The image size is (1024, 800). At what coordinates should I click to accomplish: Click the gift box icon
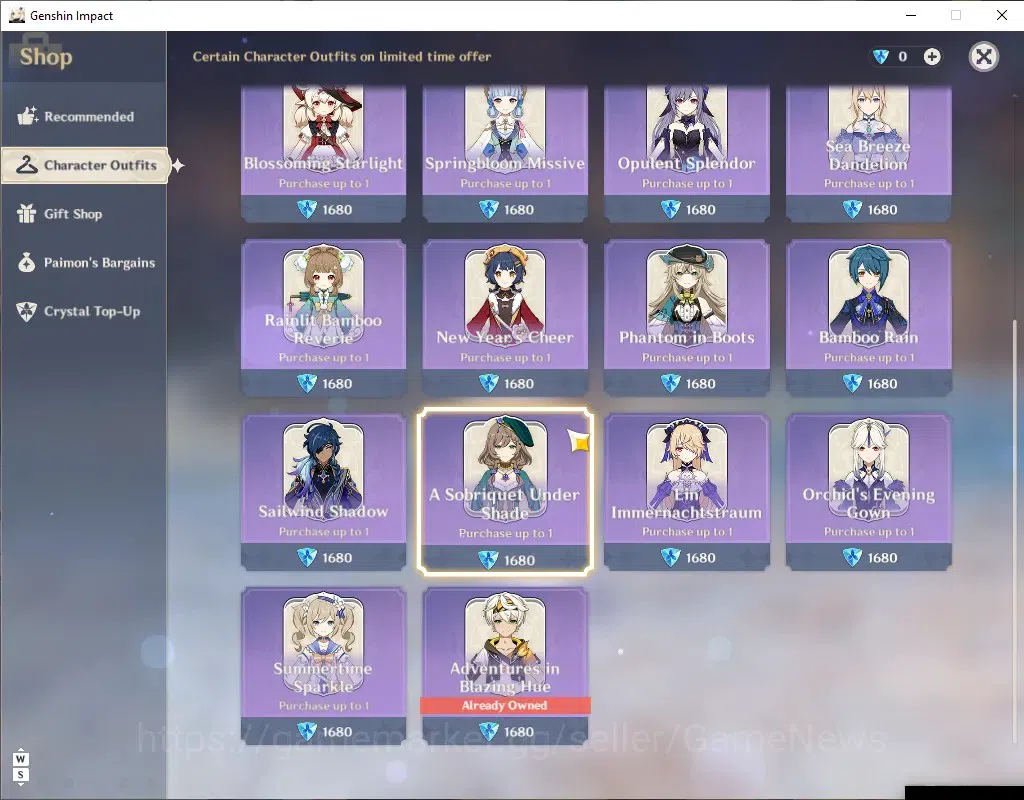click(27, 214)
